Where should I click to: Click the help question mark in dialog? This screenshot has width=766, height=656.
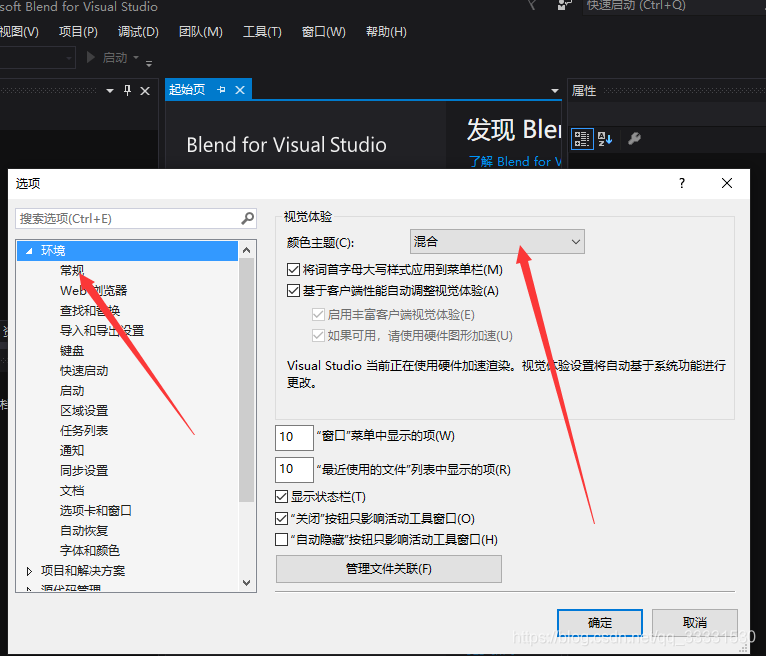pos(682,183)
